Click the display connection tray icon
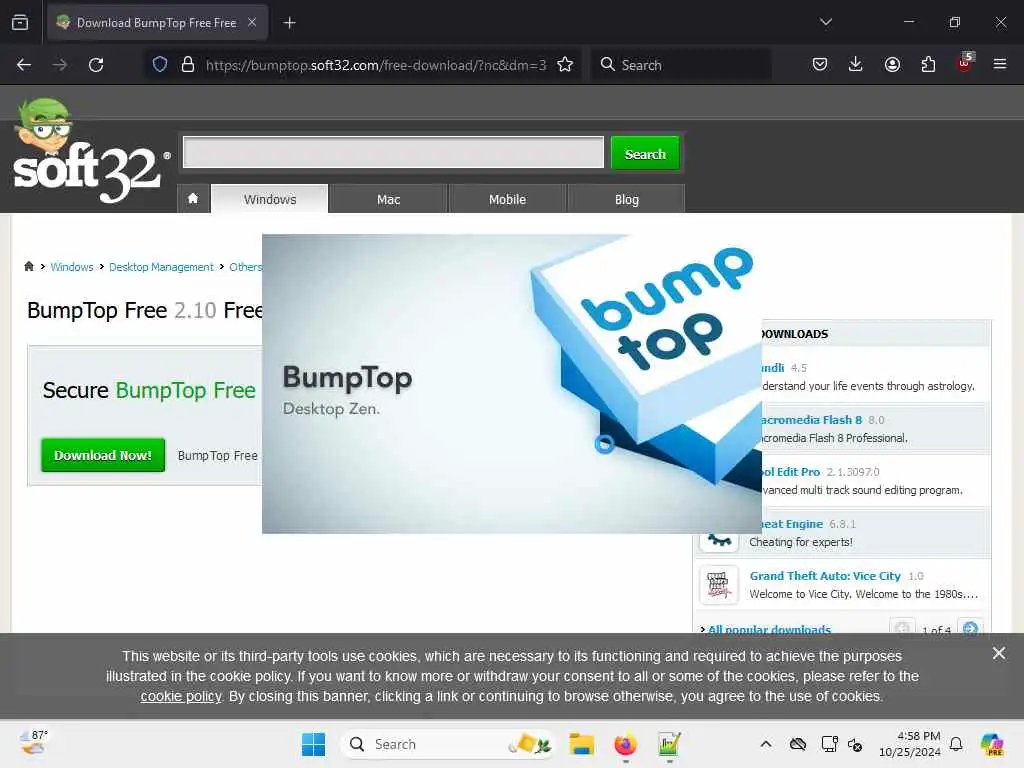Screen dimensions: 1024x768 829,744
